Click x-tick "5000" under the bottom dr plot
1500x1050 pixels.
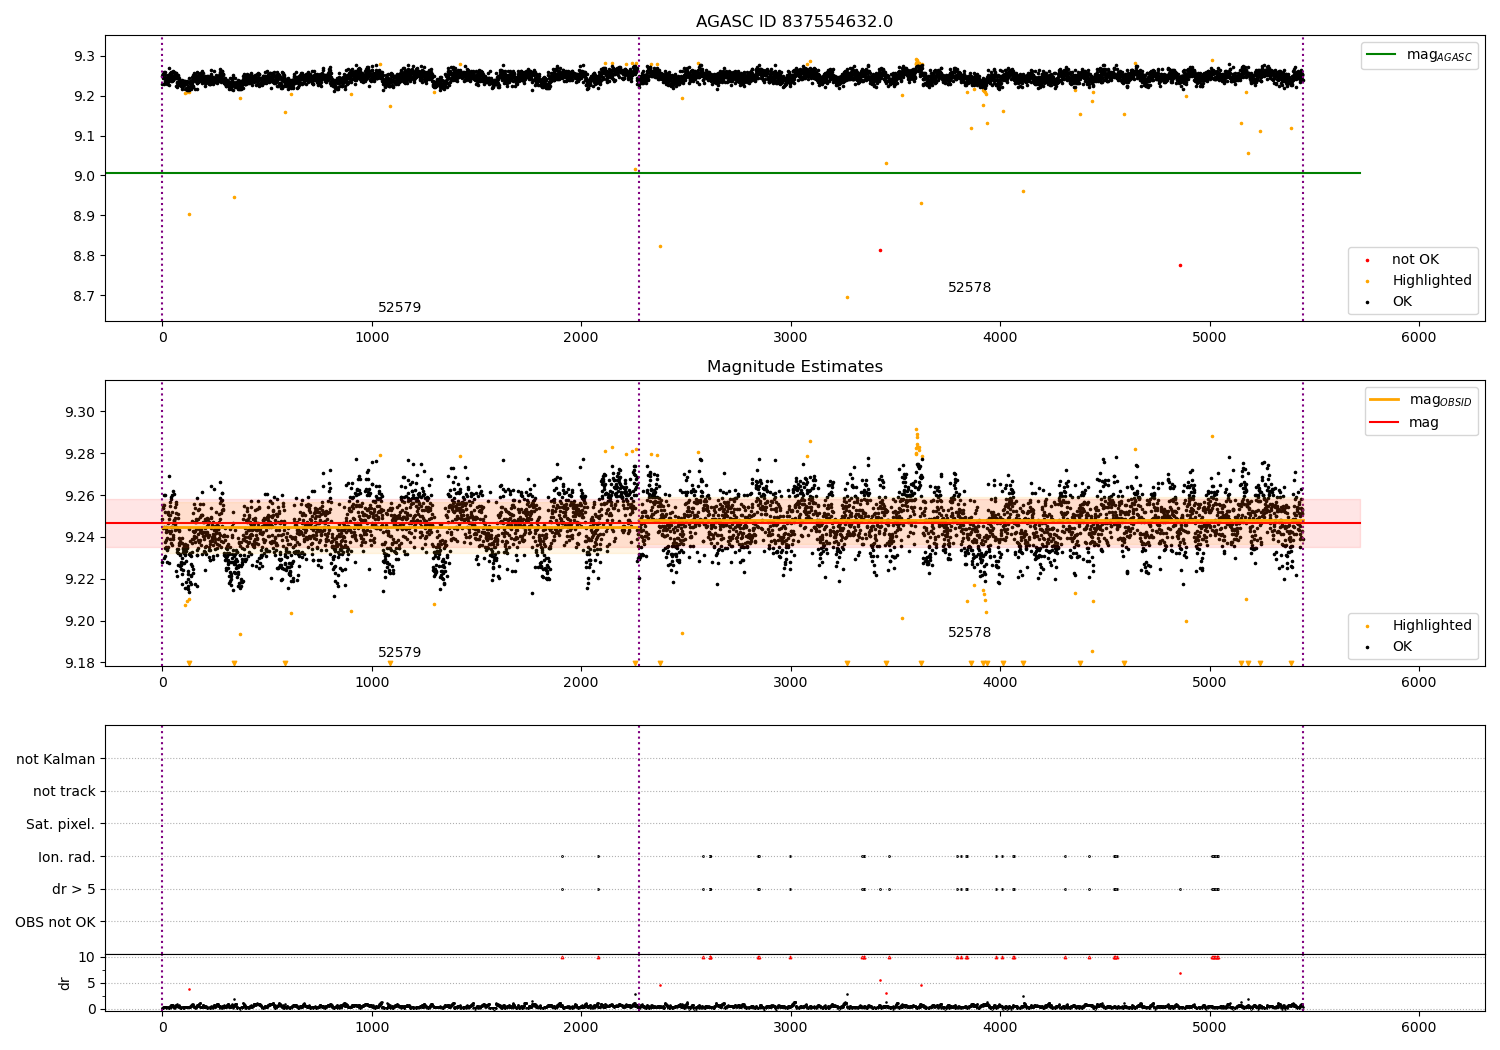[x=1210, y=1027]
